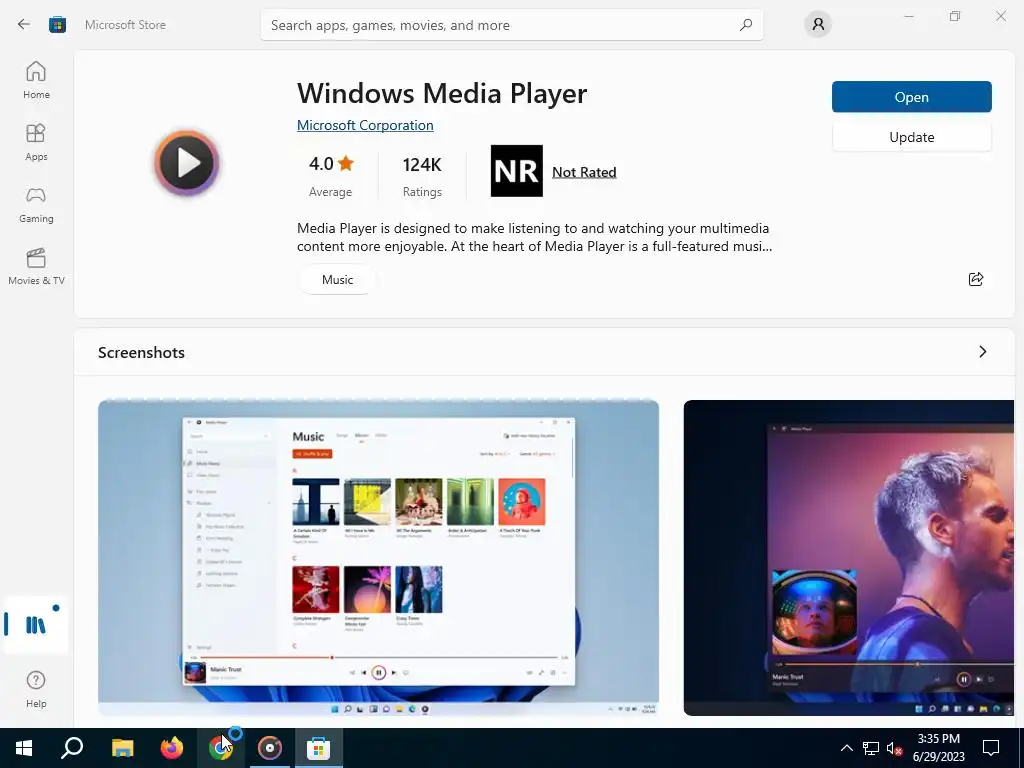Open Microsoft Corporation publisher link
This screenshot has height=768, width=1024.
click(x=365, y=125)
